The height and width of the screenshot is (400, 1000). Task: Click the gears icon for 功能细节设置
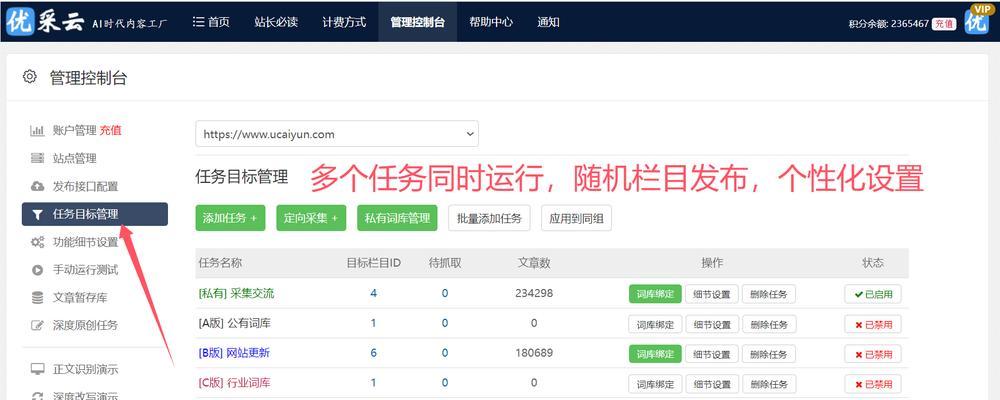click(38, 242)
